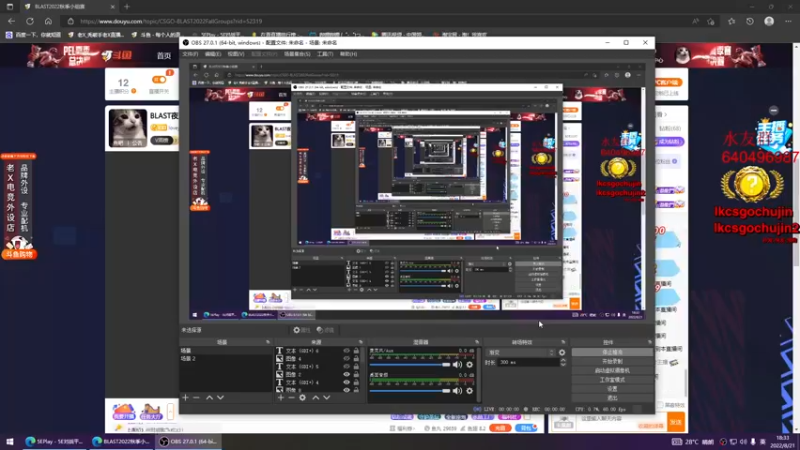Move the selected scene up

209,397
